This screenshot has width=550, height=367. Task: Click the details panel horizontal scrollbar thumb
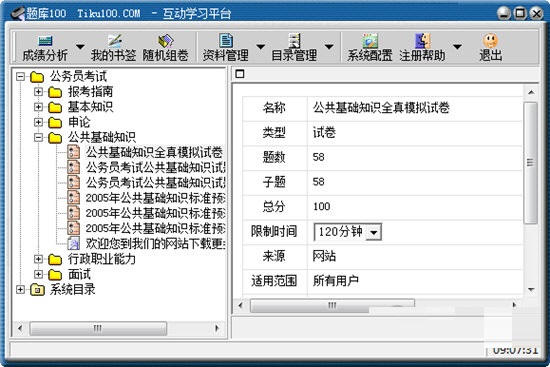click(332, 305)
